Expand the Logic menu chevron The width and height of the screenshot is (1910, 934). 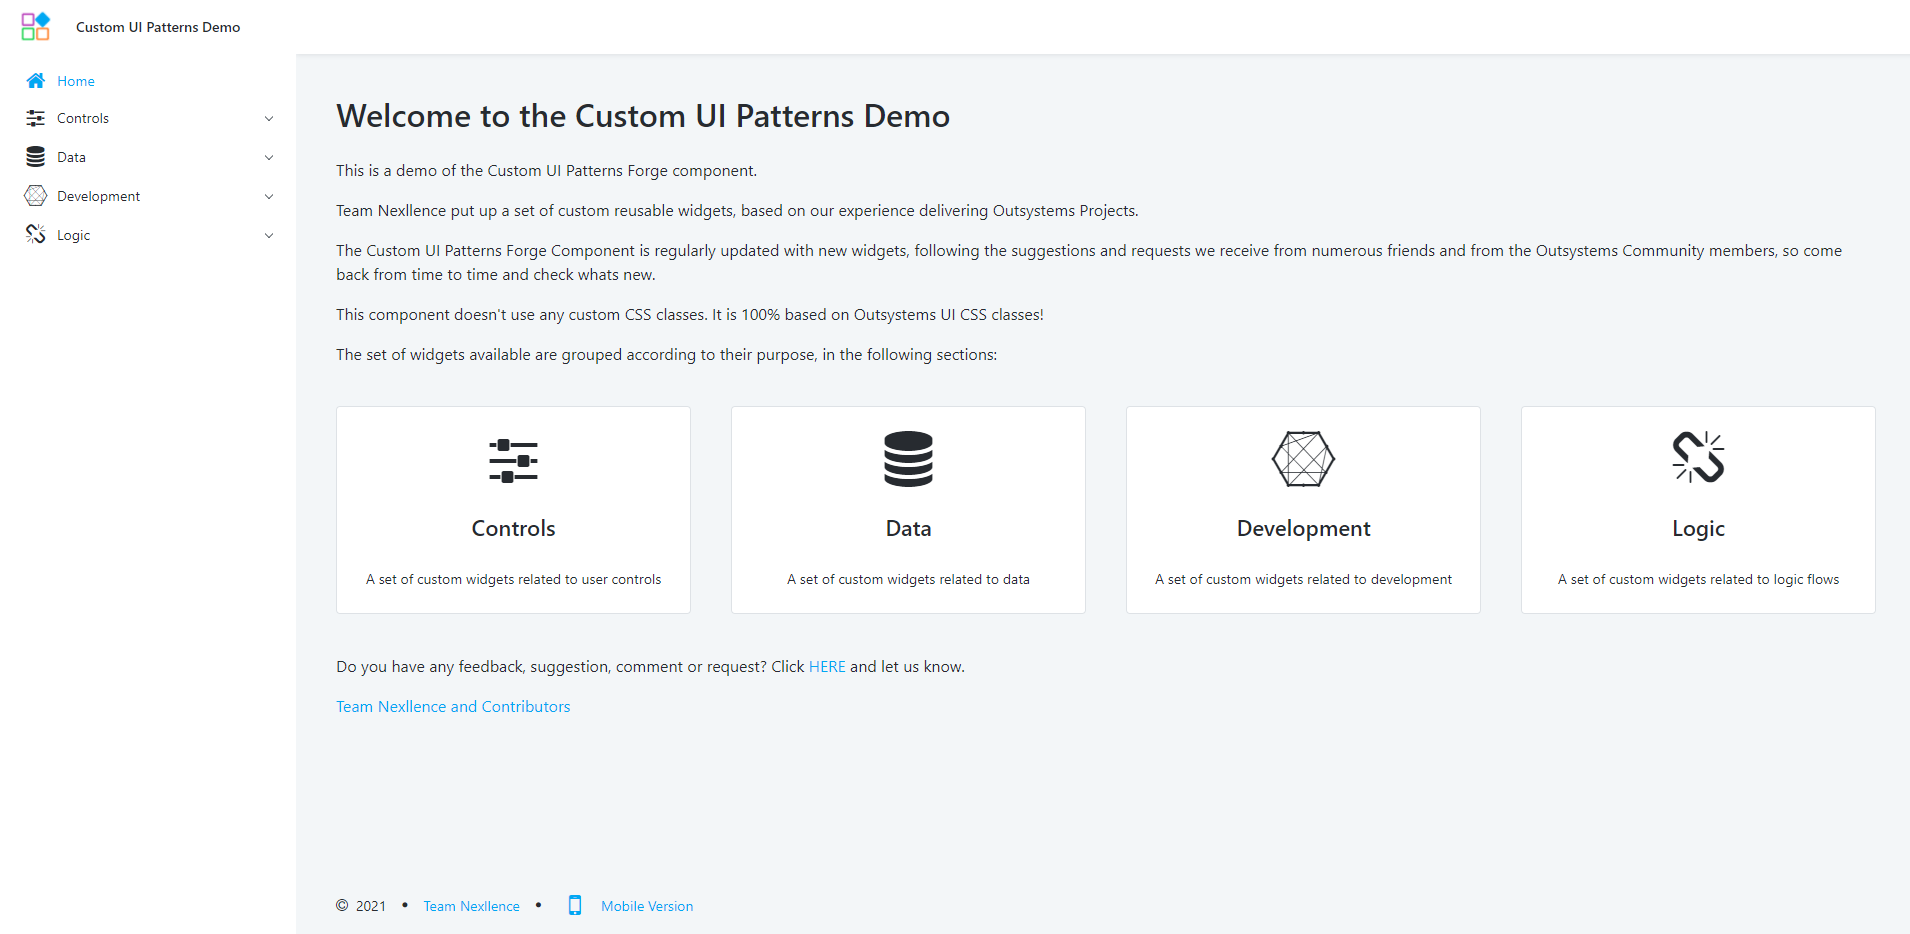coord(269,235)
